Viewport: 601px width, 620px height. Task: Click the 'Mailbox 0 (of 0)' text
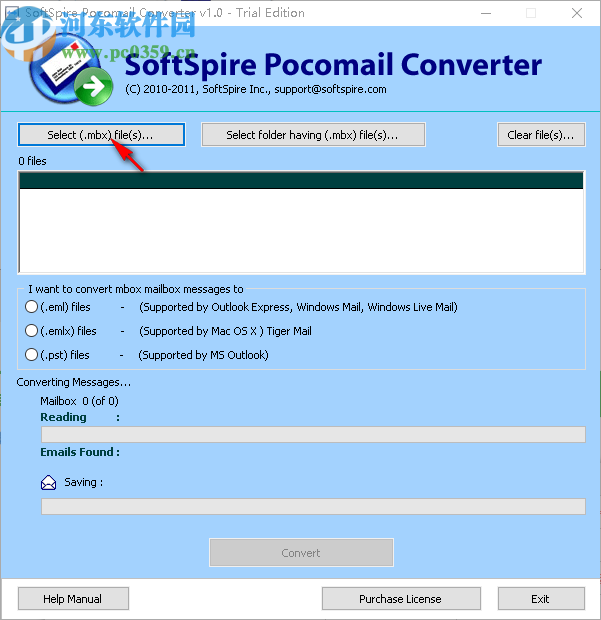79,401
